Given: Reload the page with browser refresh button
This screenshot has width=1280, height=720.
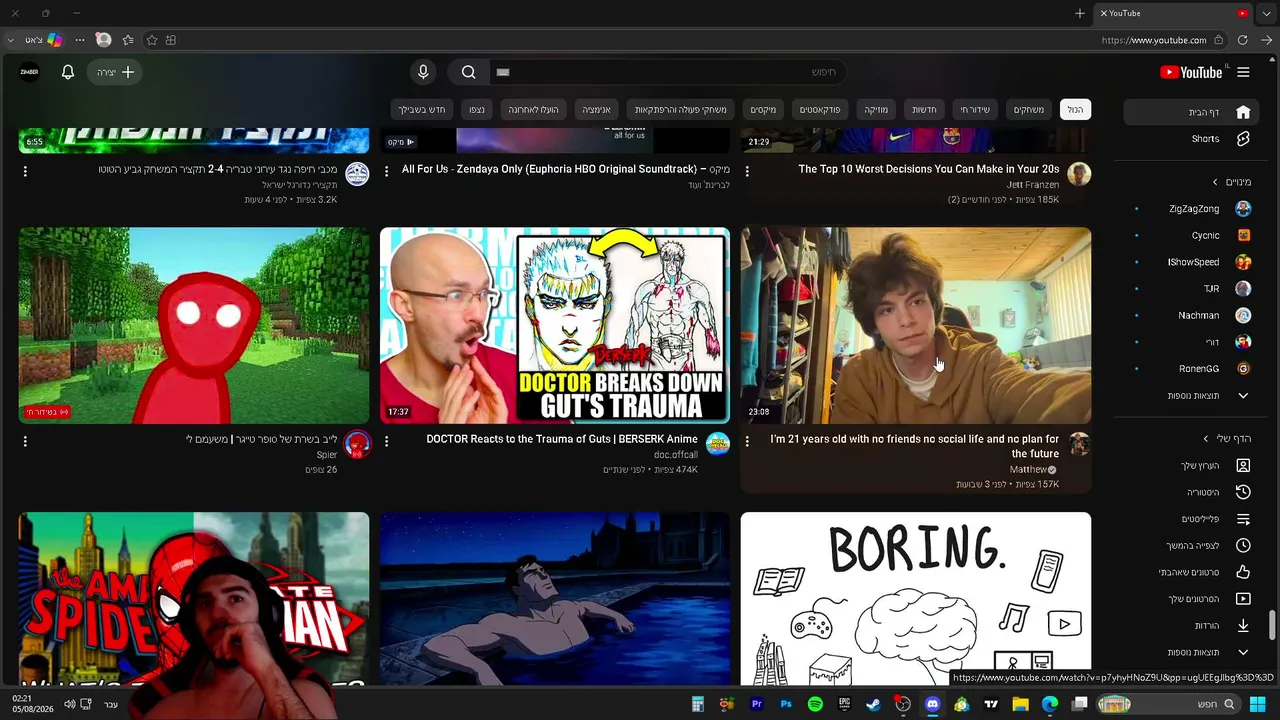Looking at the screenshot, I should [1243, 40].
